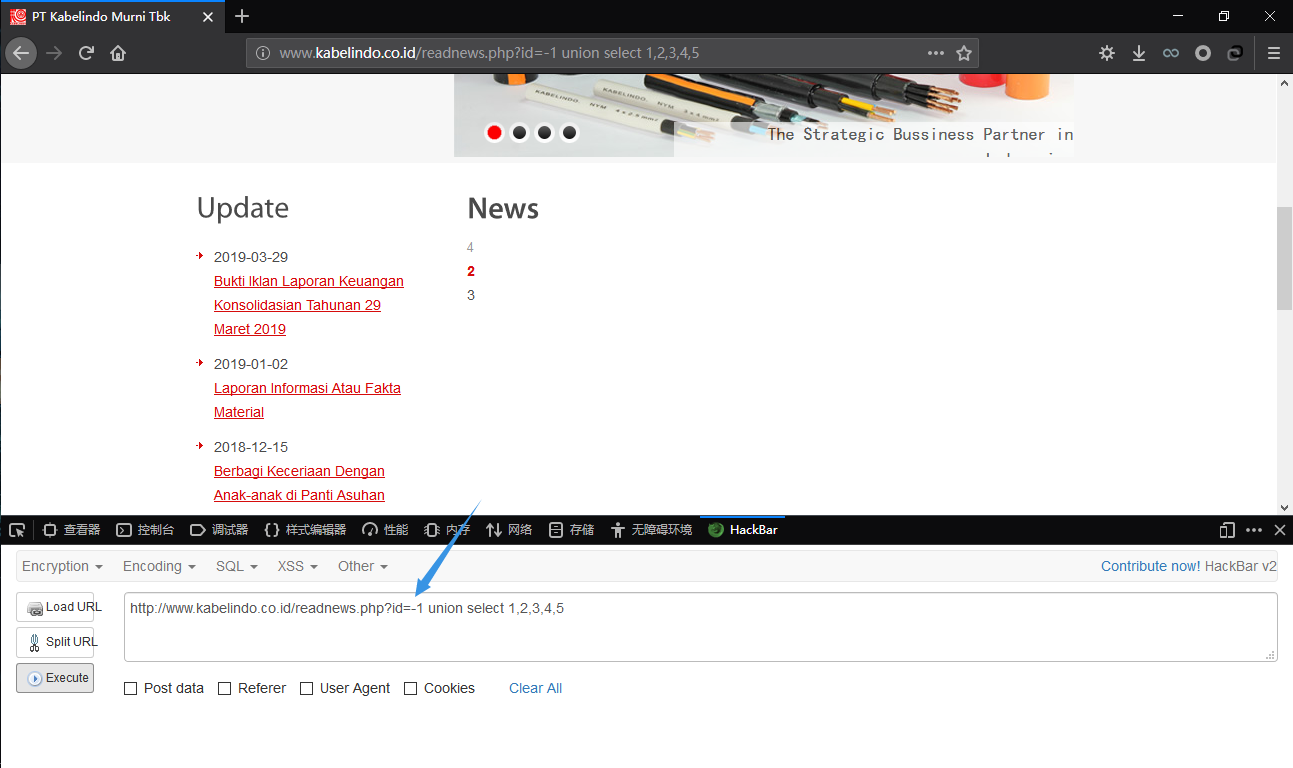
Task: Open the 样式编辑器 style editor panel
Action: pyautogui.click(x=305, y=530)
